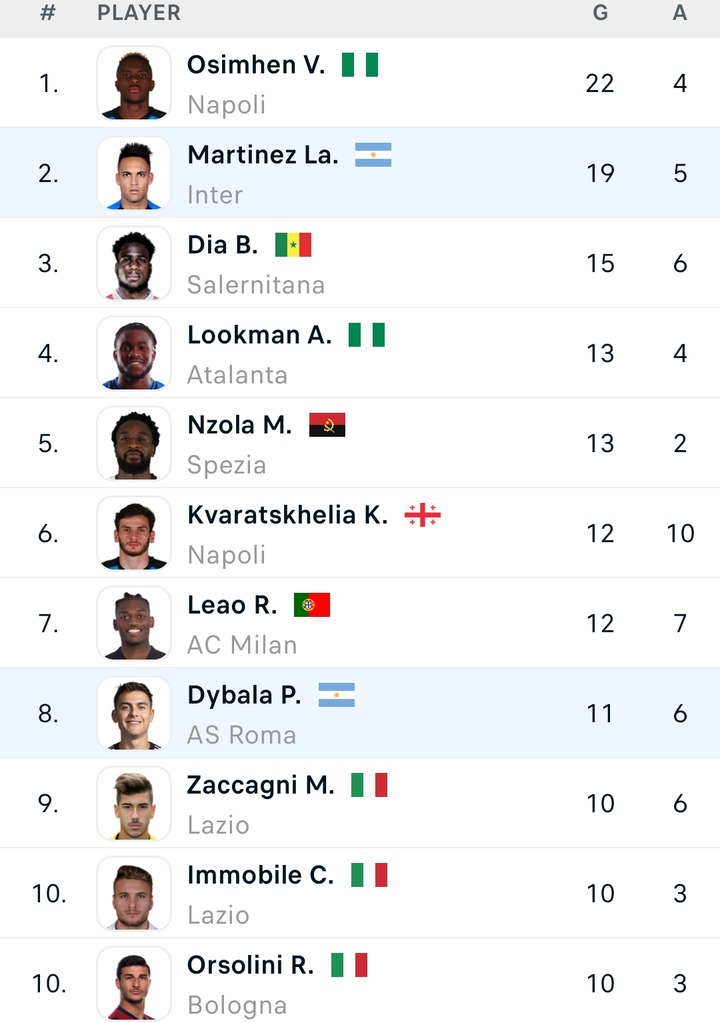Image resolution: width=720 pixels, height=1023 pixels.
Task: Sort by the G goals column header
Action: [x=601, y=13]
